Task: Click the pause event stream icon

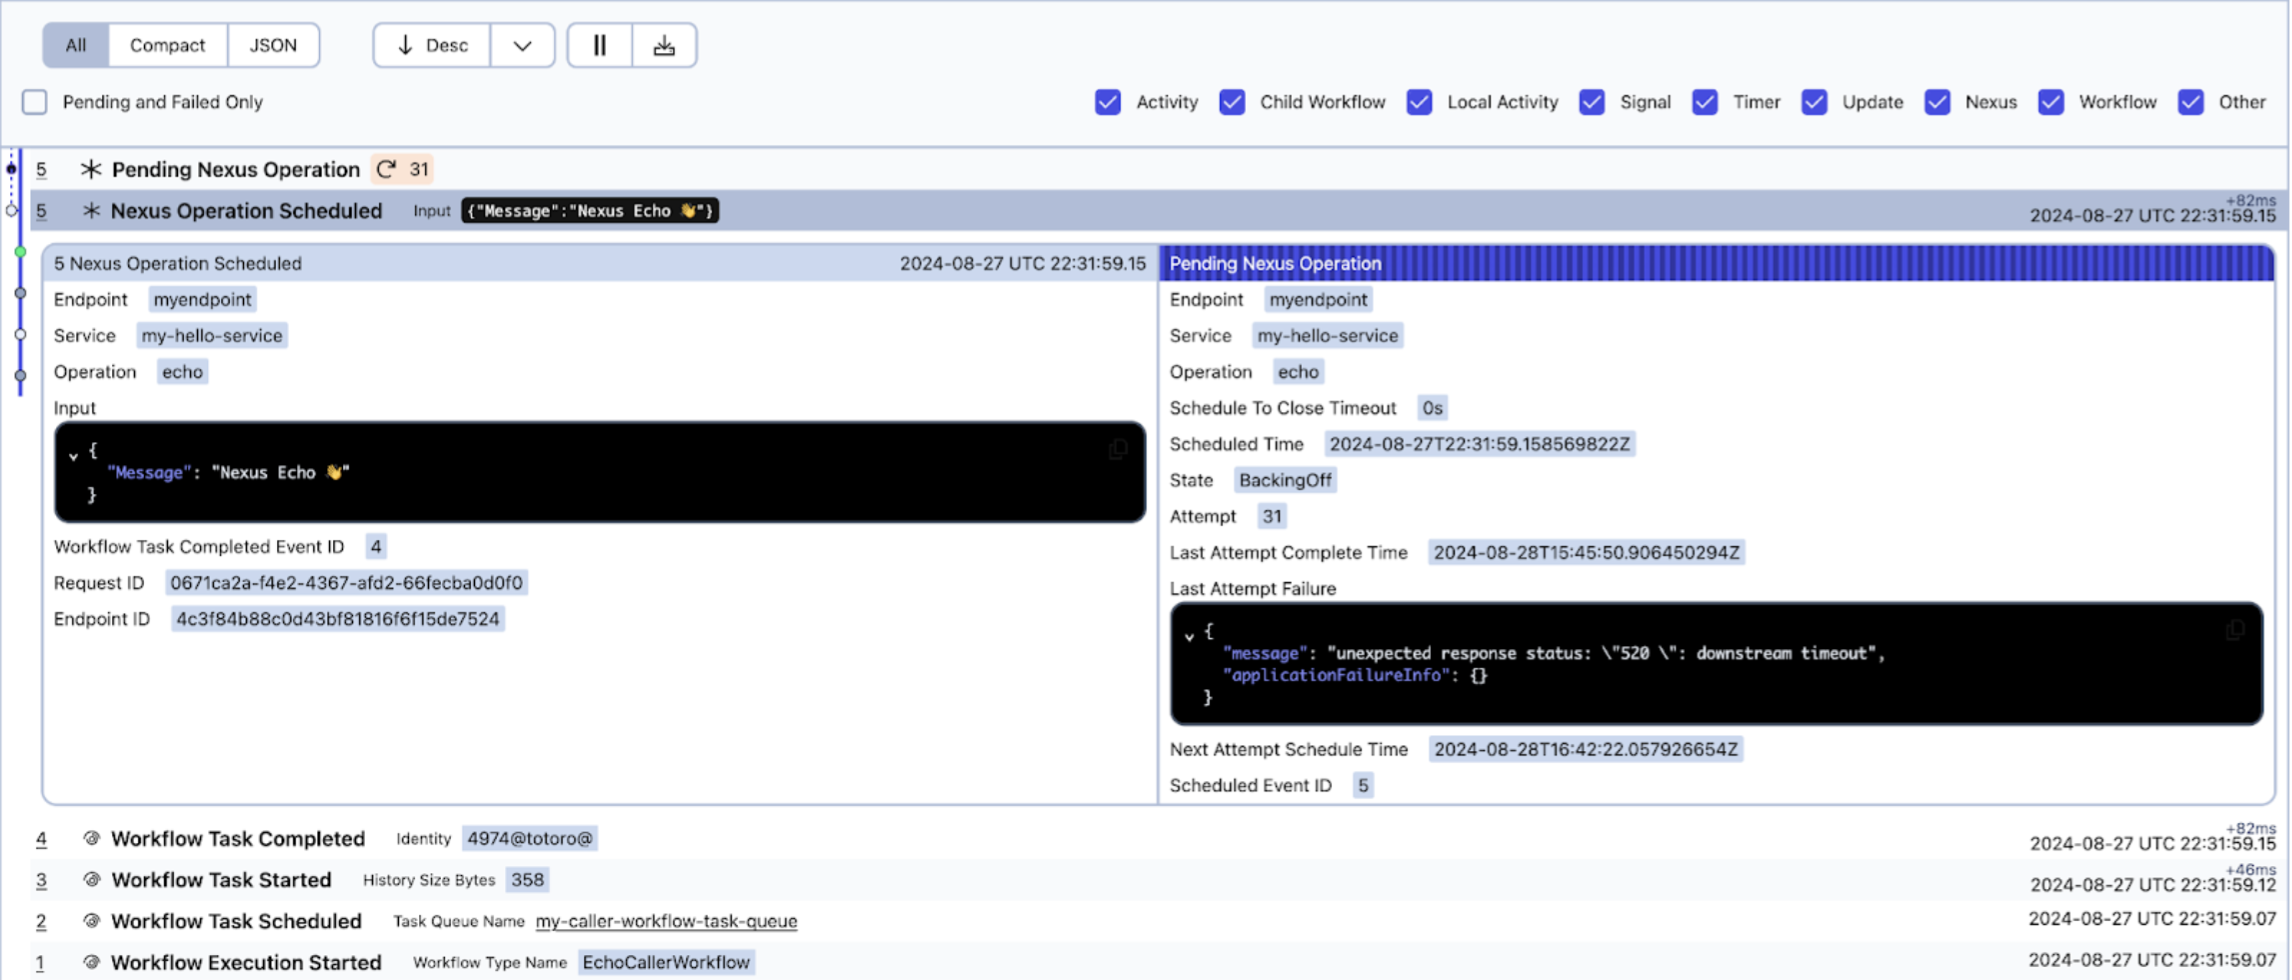Action: point(599,46)
